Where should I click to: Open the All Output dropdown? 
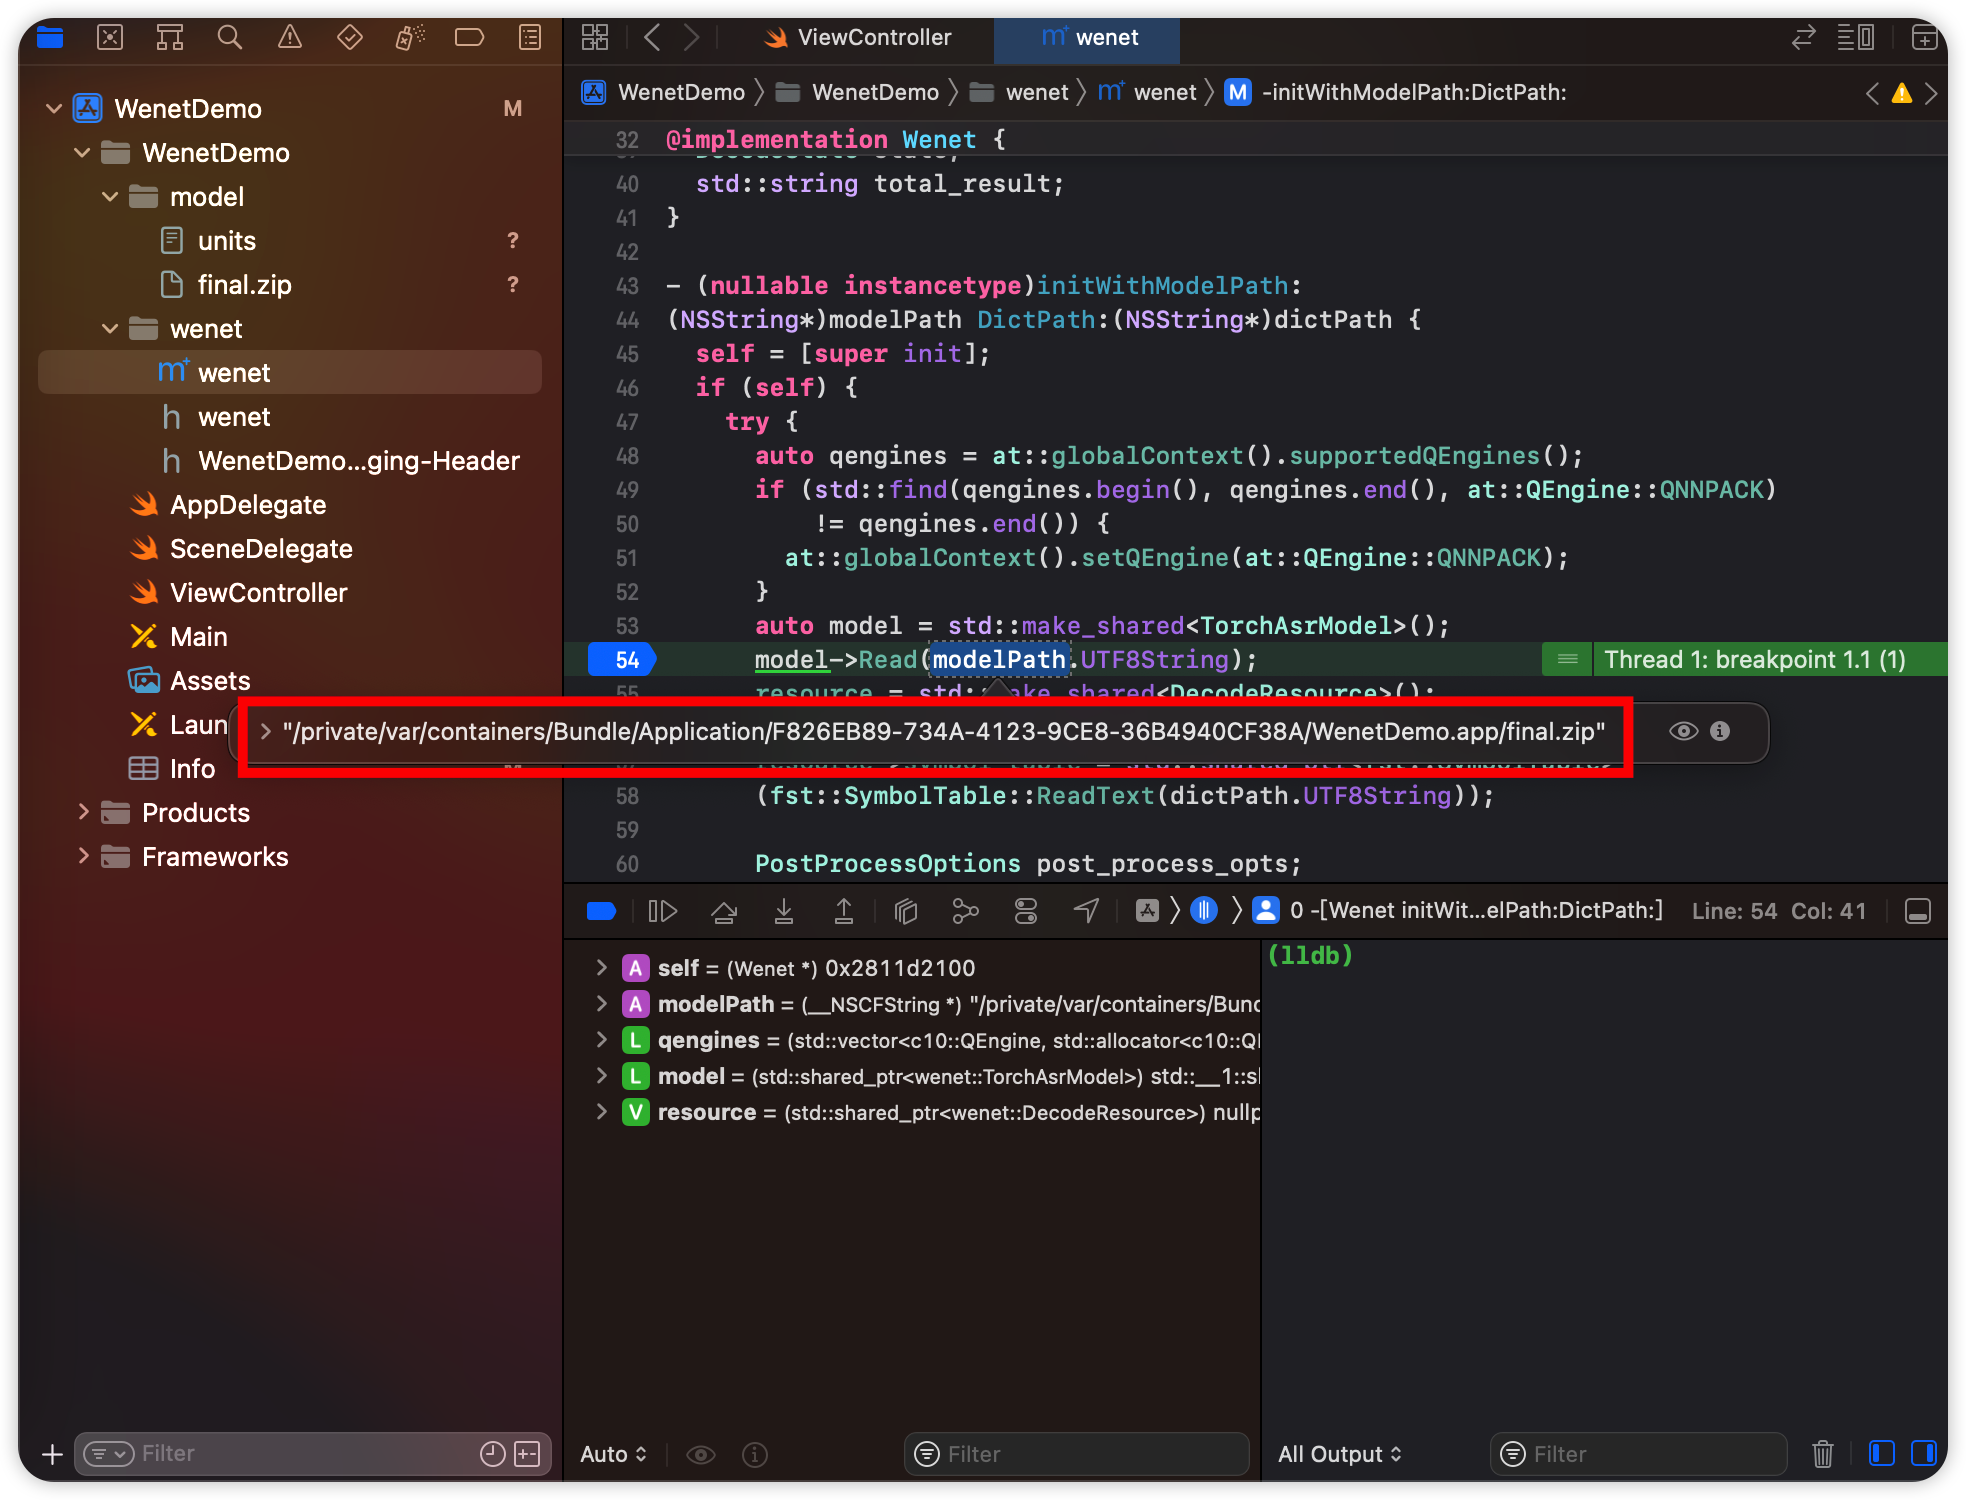pos(1340,1454)
